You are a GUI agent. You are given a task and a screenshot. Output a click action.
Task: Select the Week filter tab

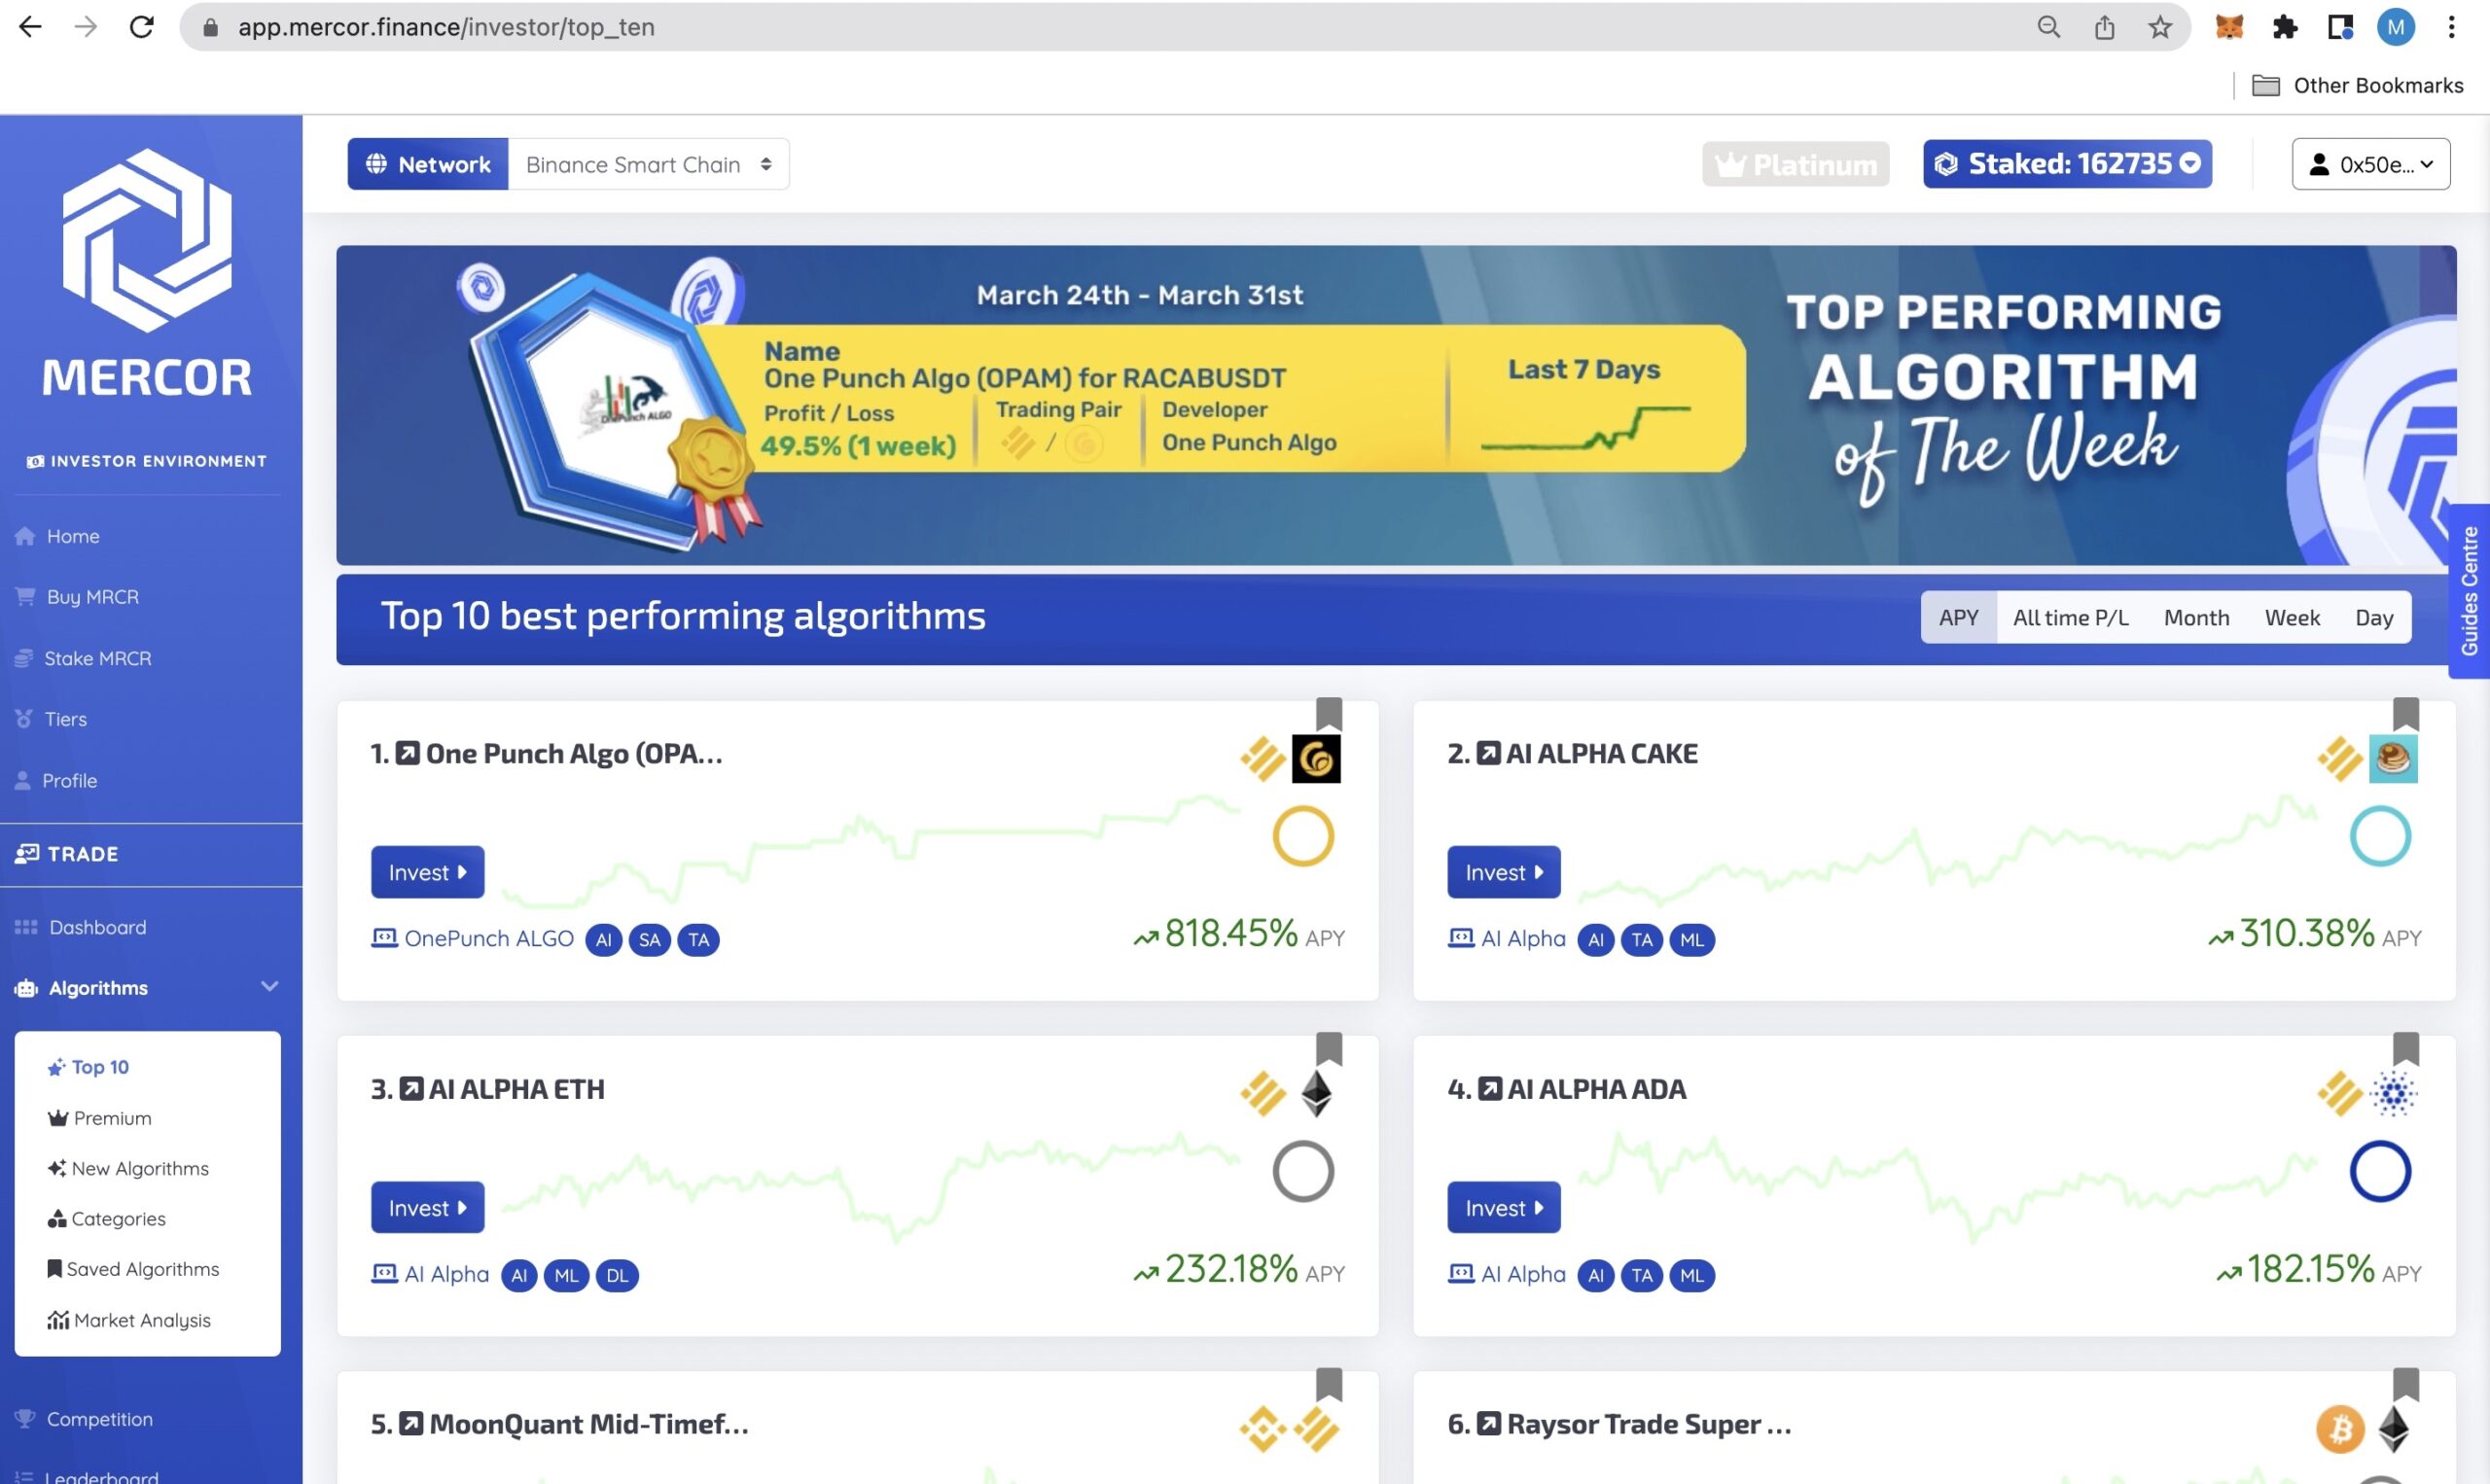[2293, 617]
